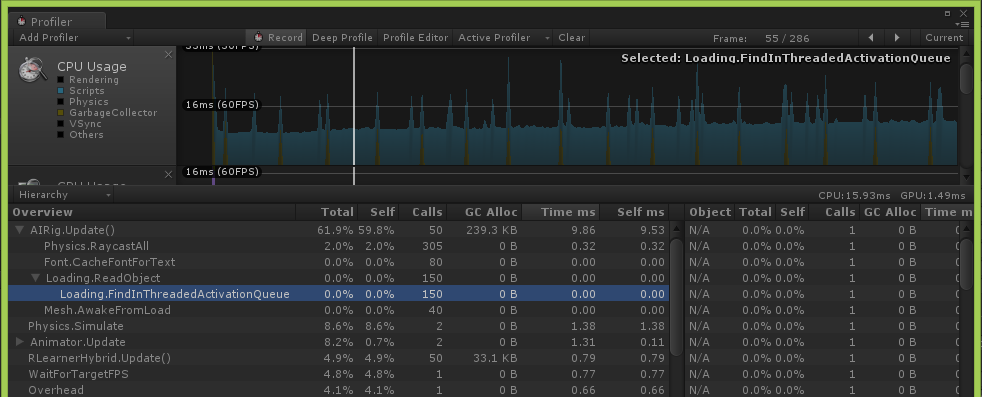Screen dimensions: 982x397
Task: Open the Hierarchy view dropdown
Action: pos(64,195)
